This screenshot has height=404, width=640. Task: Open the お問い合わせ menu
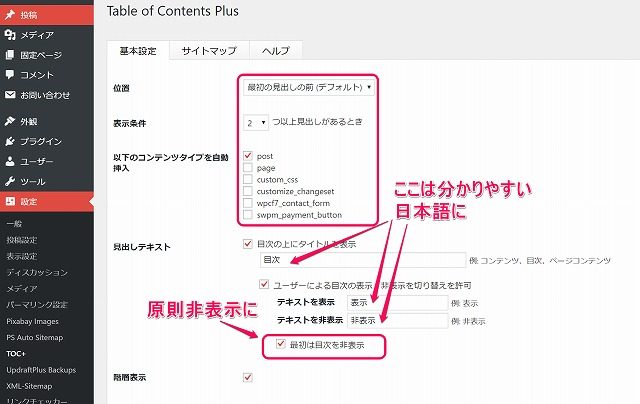[47, 95]
